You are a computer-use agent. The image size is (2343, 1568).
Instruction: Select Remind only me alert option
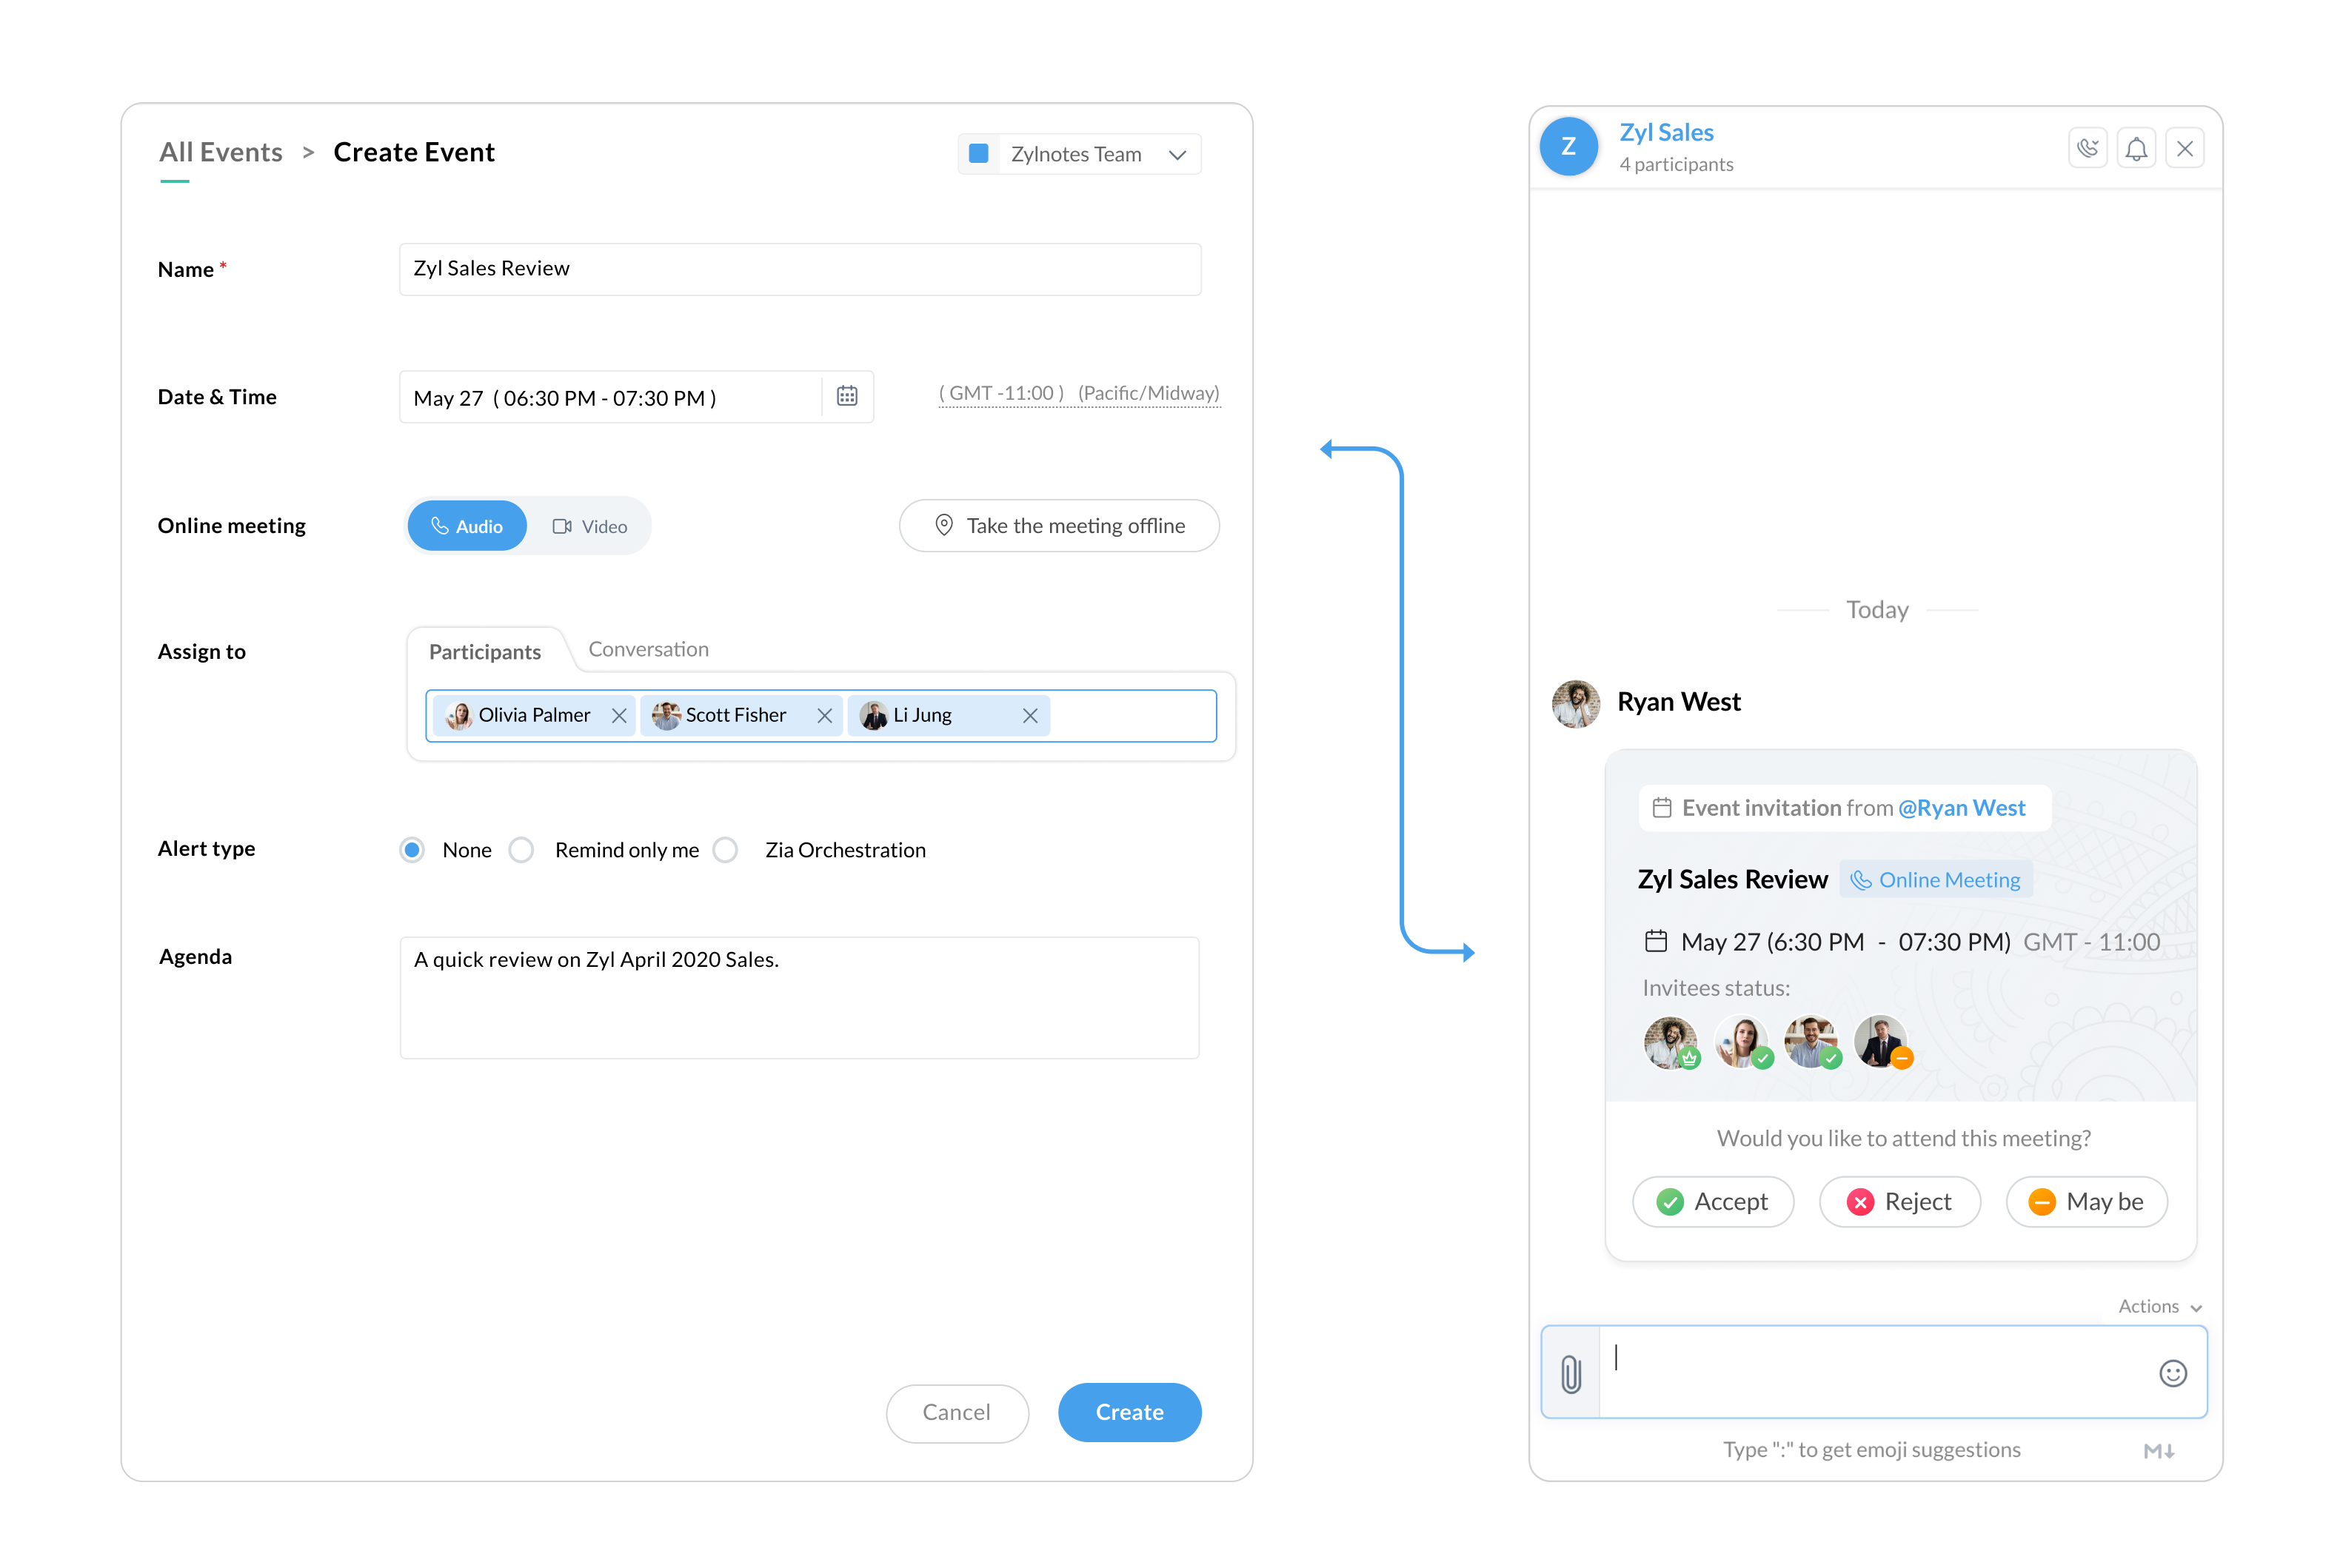[x=524, y=848]
